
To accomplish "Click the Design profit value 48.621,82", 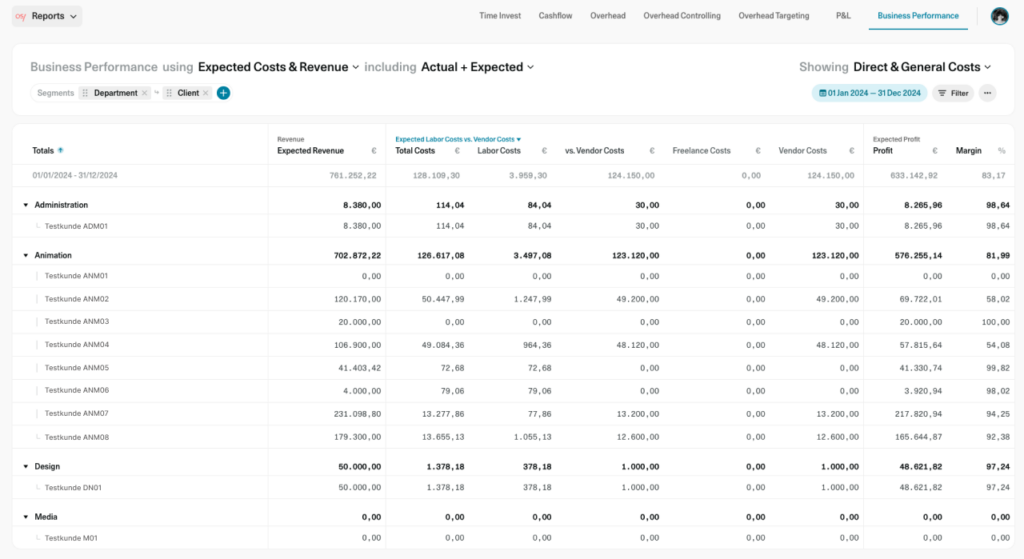I will pos(920,467).
